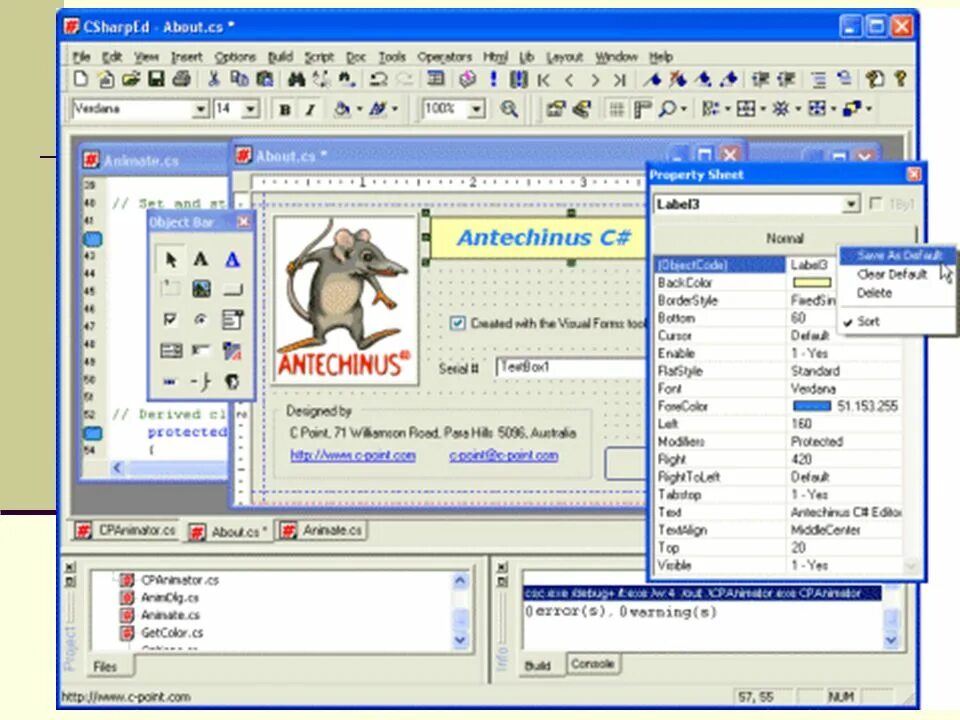Click the file list scroll down arrow

pyautogui.click(x=460, y=640)
